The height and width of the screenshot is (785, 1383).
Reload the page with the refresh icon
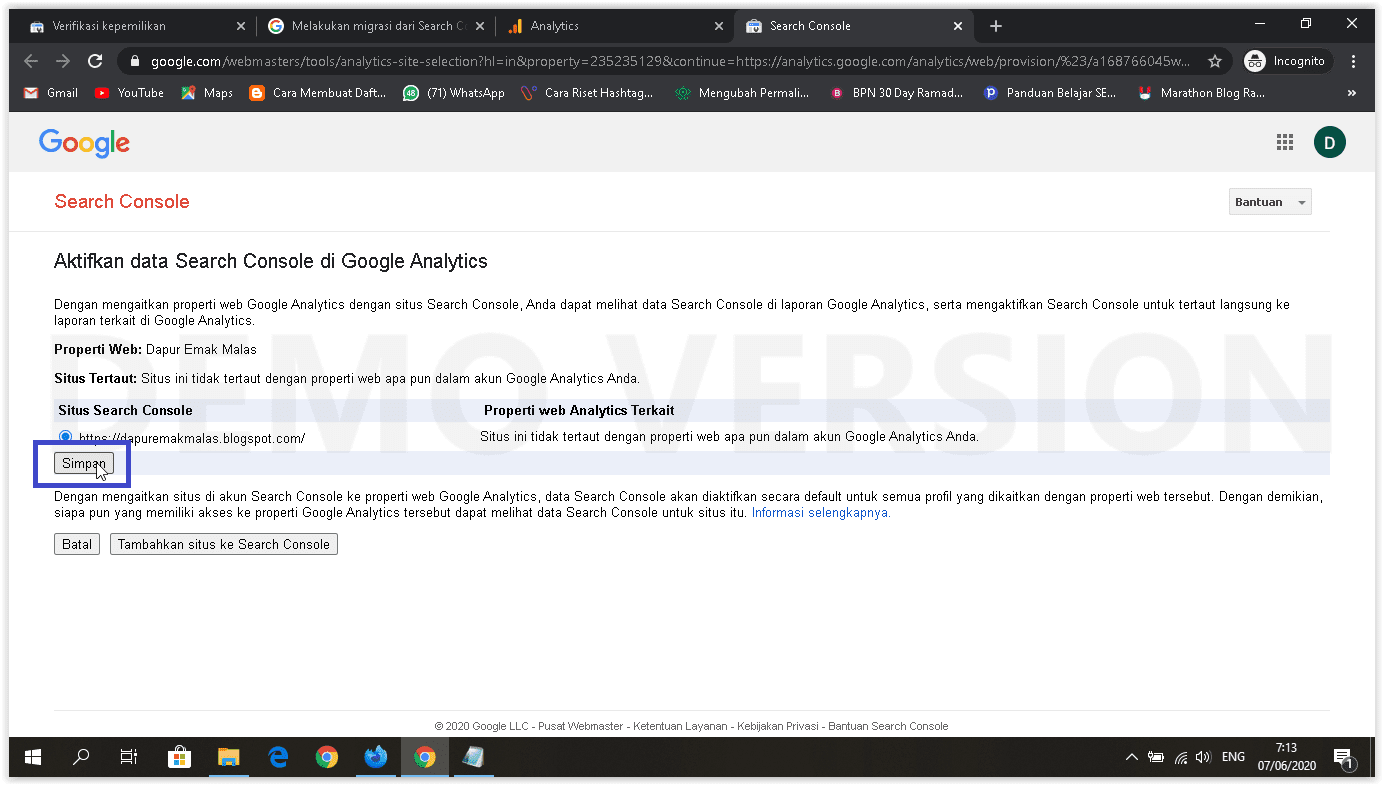tap(95, 61)
